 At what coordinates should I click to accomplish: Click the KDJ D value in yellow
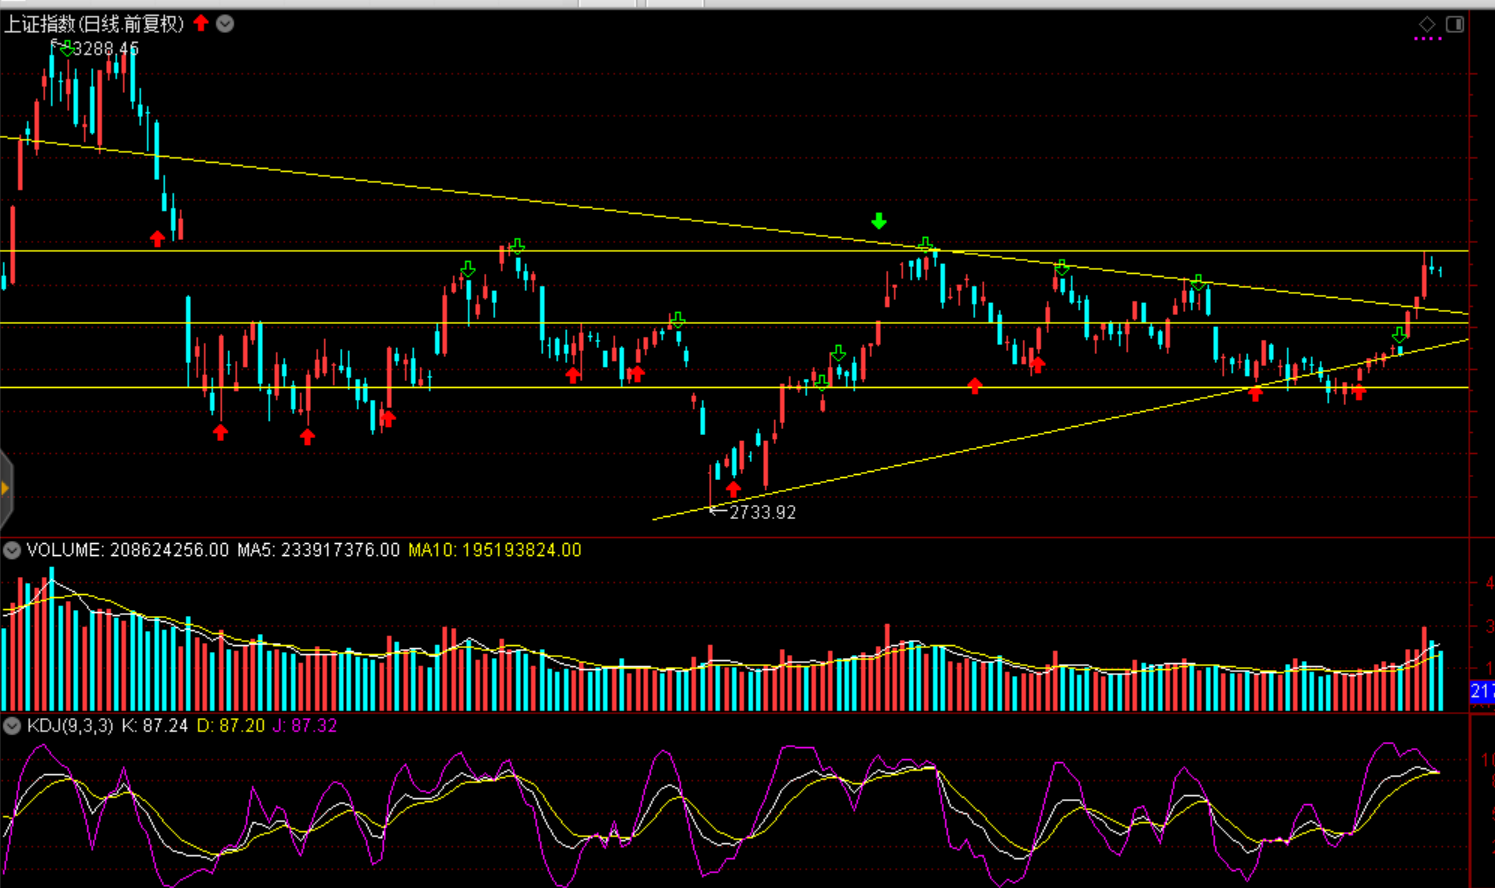coord(230,726)
